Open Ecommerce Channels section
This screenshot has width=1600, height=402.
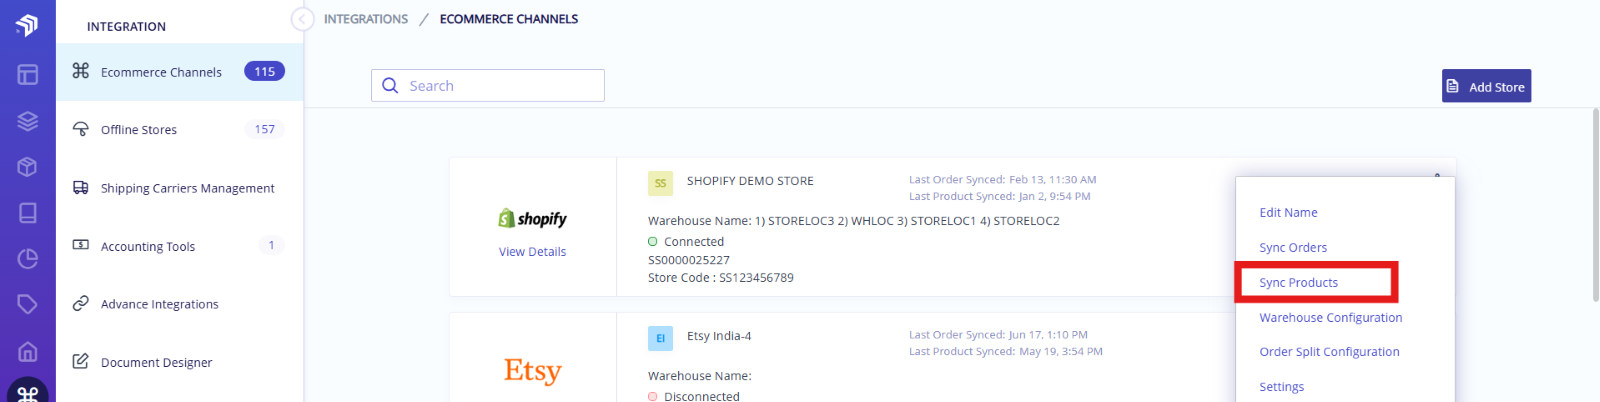[179, 72]
